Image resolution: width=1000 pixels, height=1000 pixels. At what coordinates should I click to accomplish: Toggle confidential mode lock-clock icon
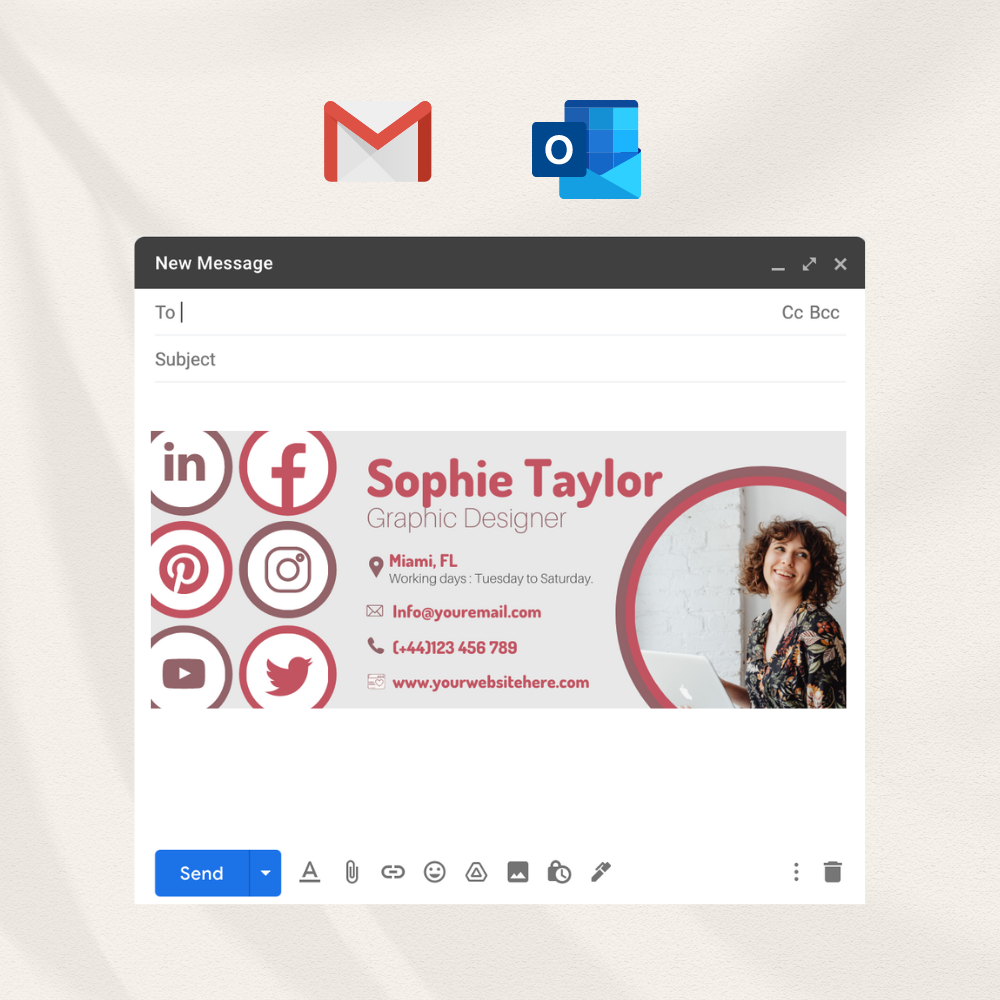(x=559, y=872)
